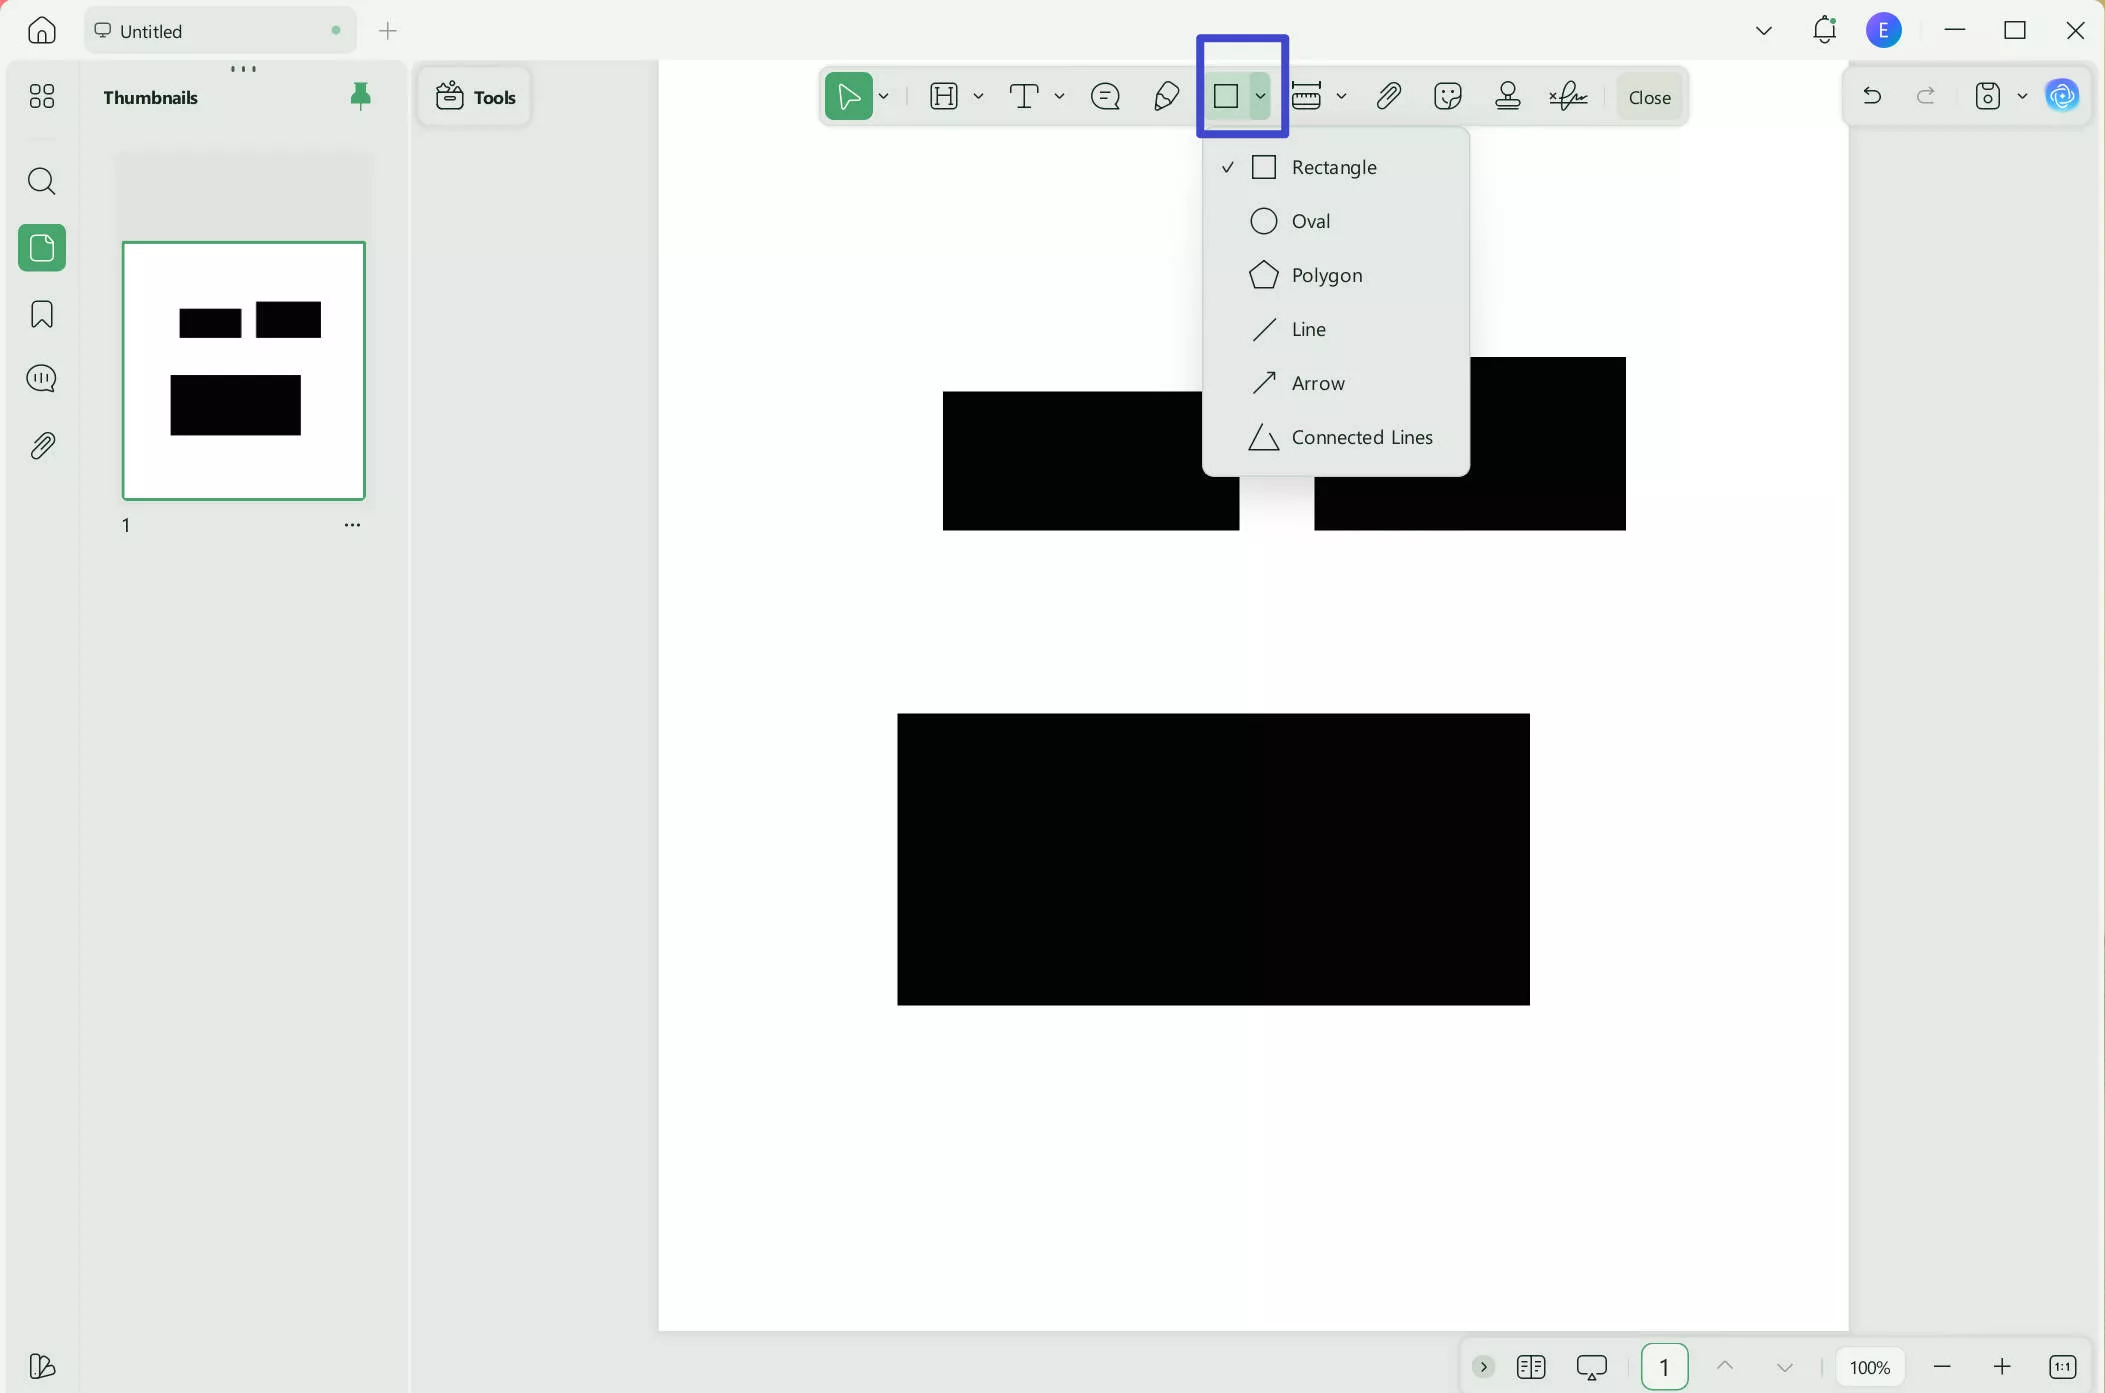The height and width of the screenshot is (1393, 2105).
Task: Open the comment tool
Action: pos(1105,96)
